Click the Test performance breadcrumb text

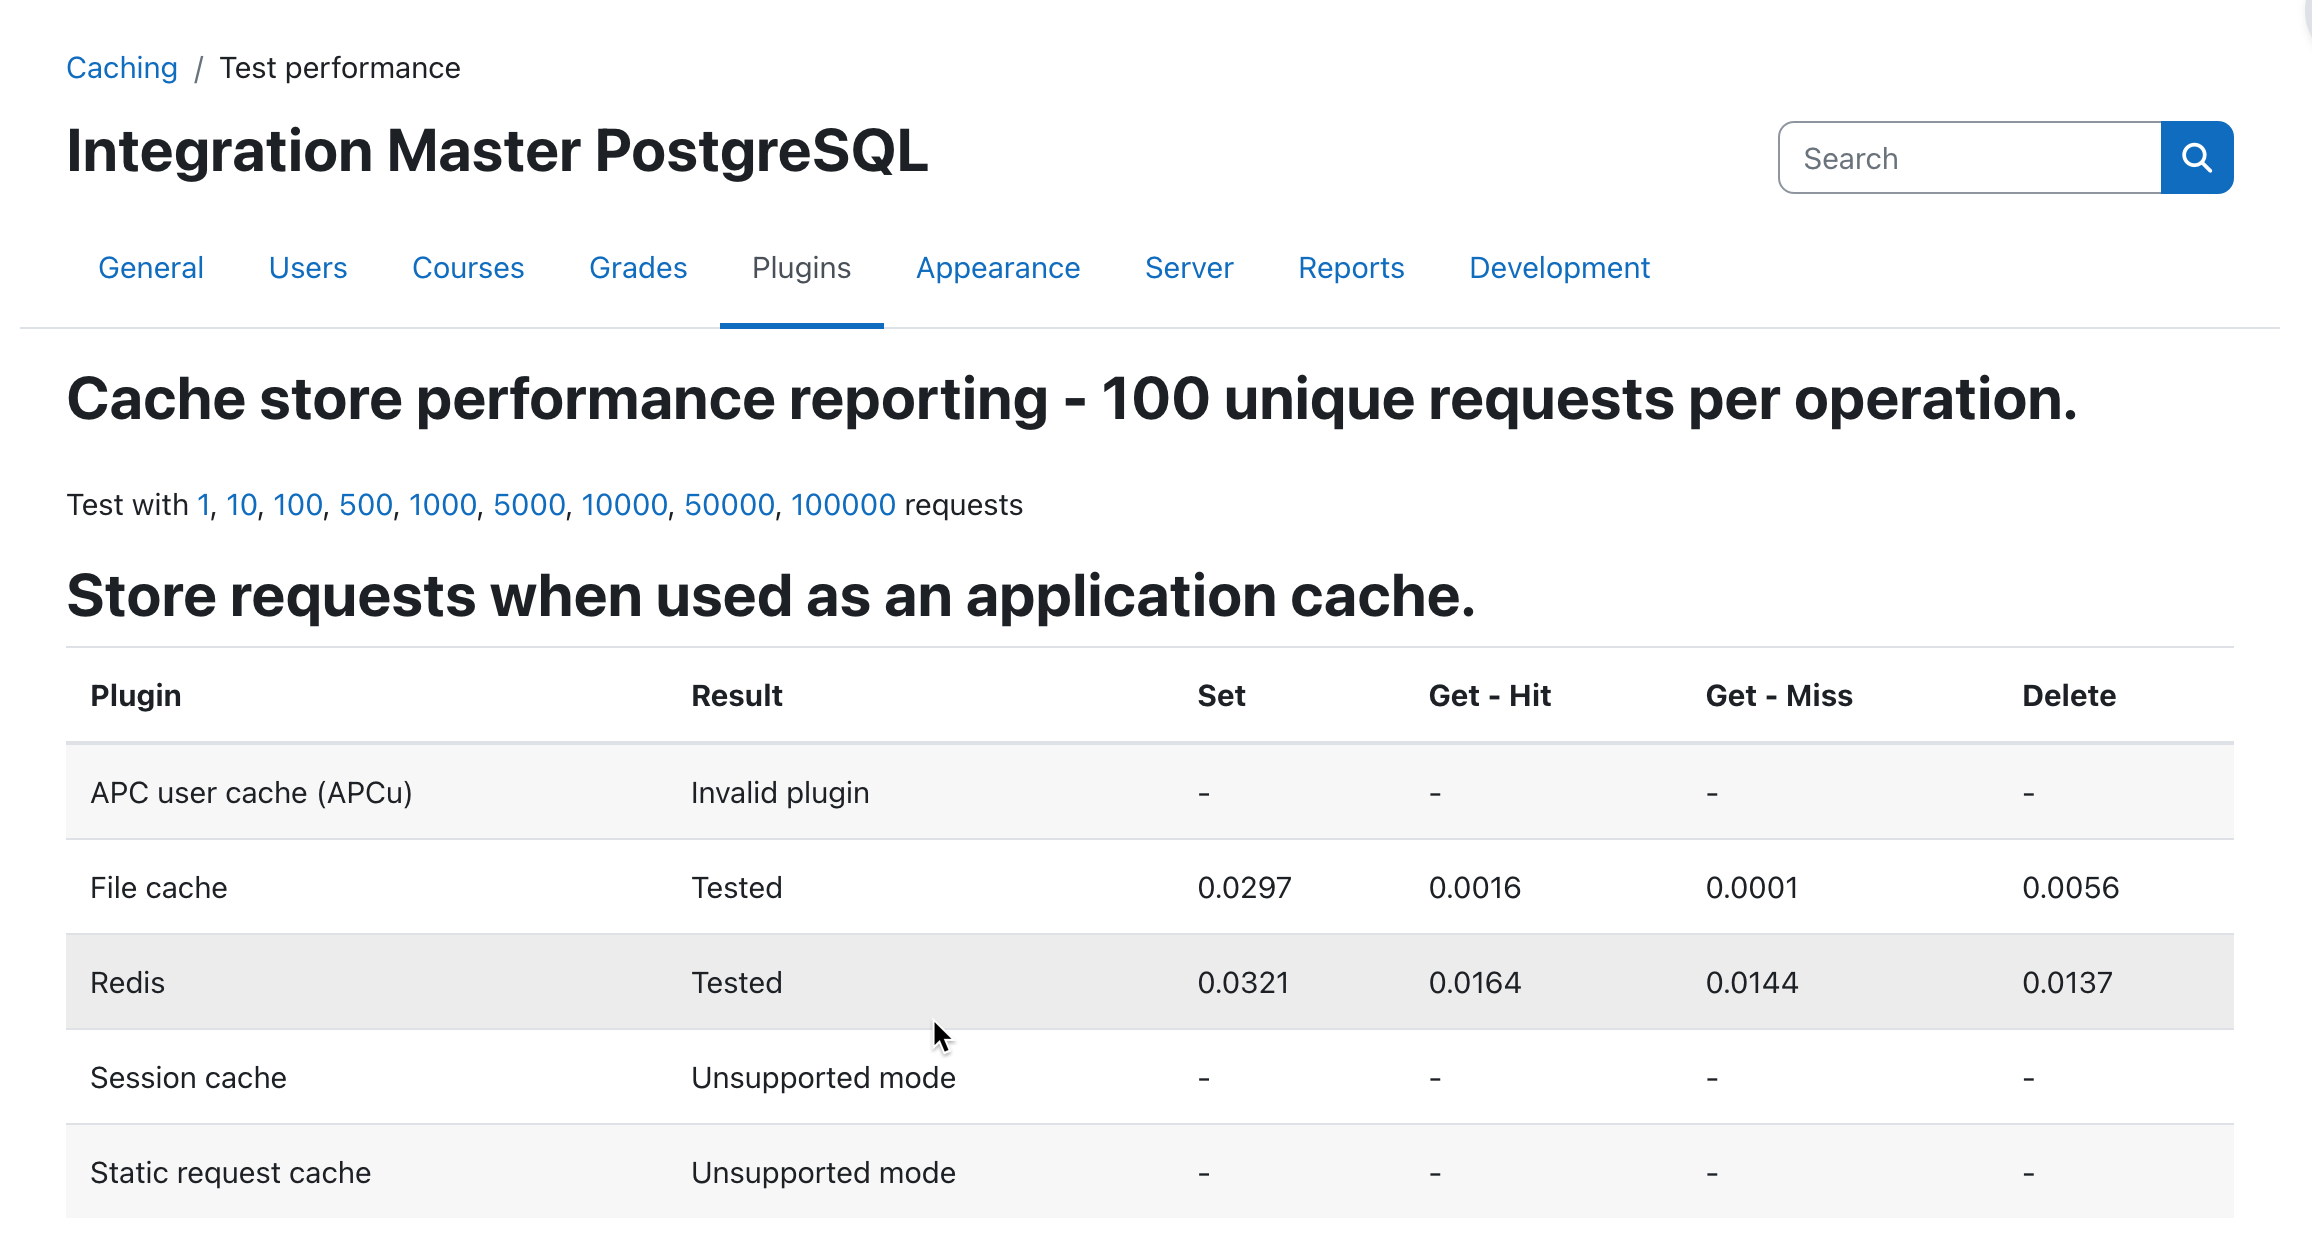(x=340, y=68)
